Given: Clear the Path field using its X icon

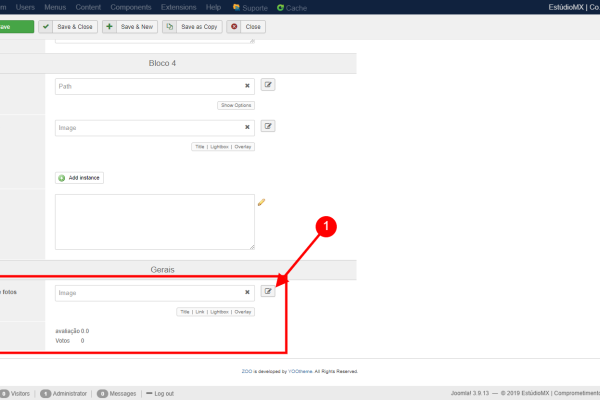Looking at the screenshot, I should (x=247, y=86).
